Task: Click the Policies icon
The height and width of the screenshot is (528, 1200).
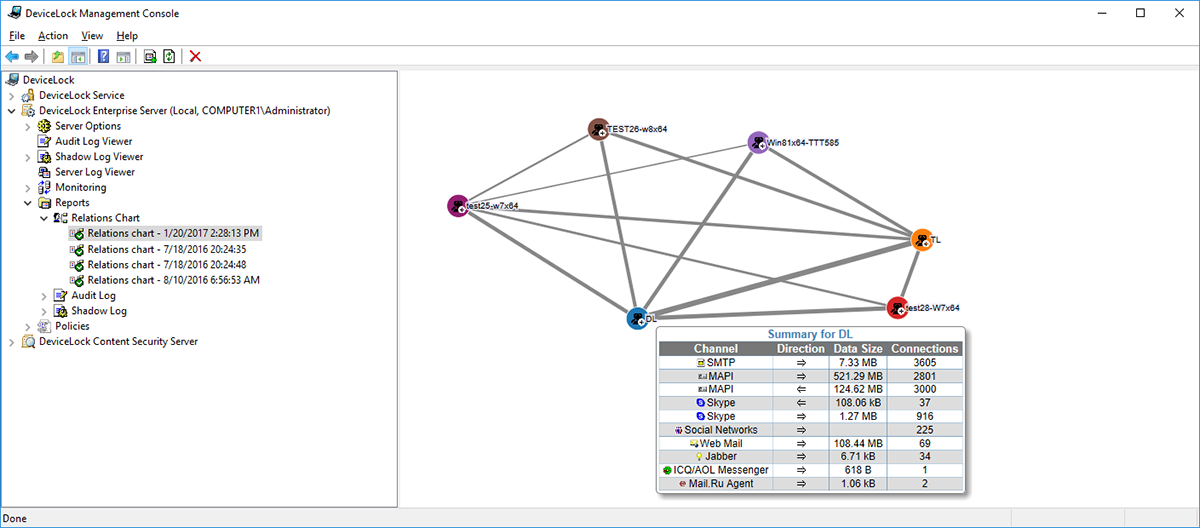Action: (x=44, y=326)
